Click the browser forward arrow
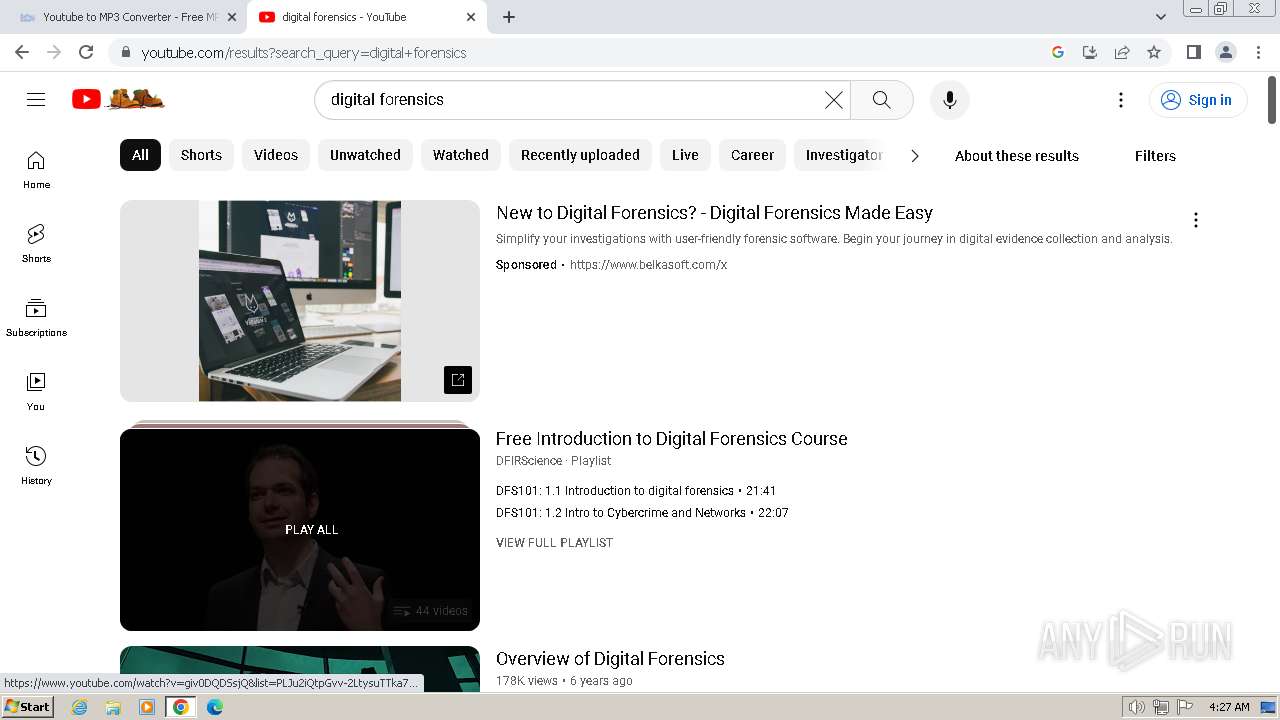 [x=54, y=53]
